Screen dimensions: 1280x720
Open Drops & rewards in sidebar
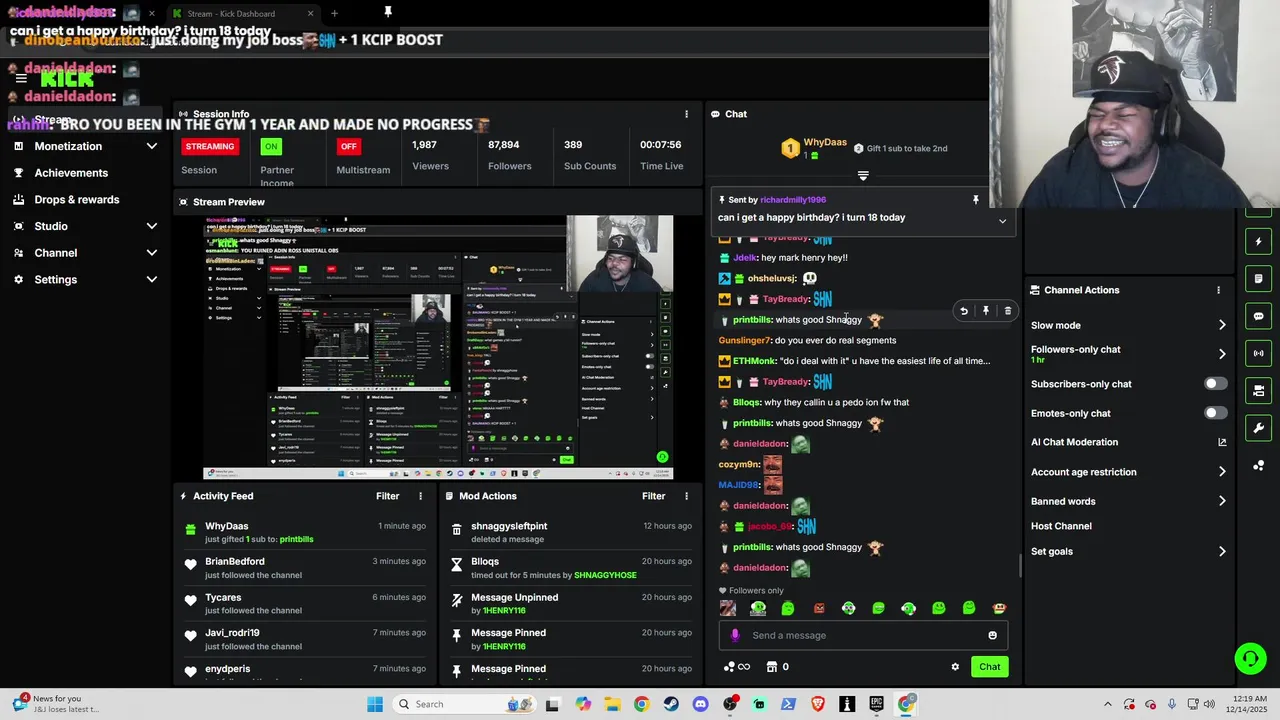[x=77, y=199]
